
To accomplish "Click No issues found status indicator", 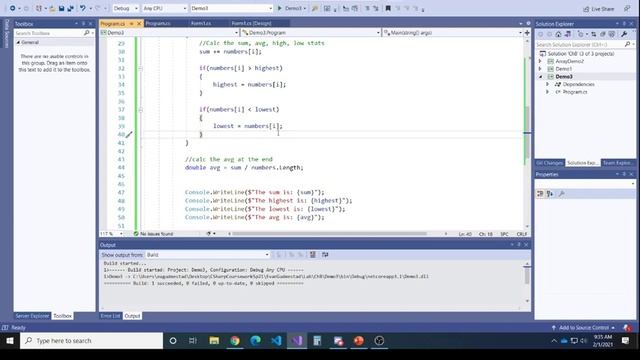I will [153, 234].
